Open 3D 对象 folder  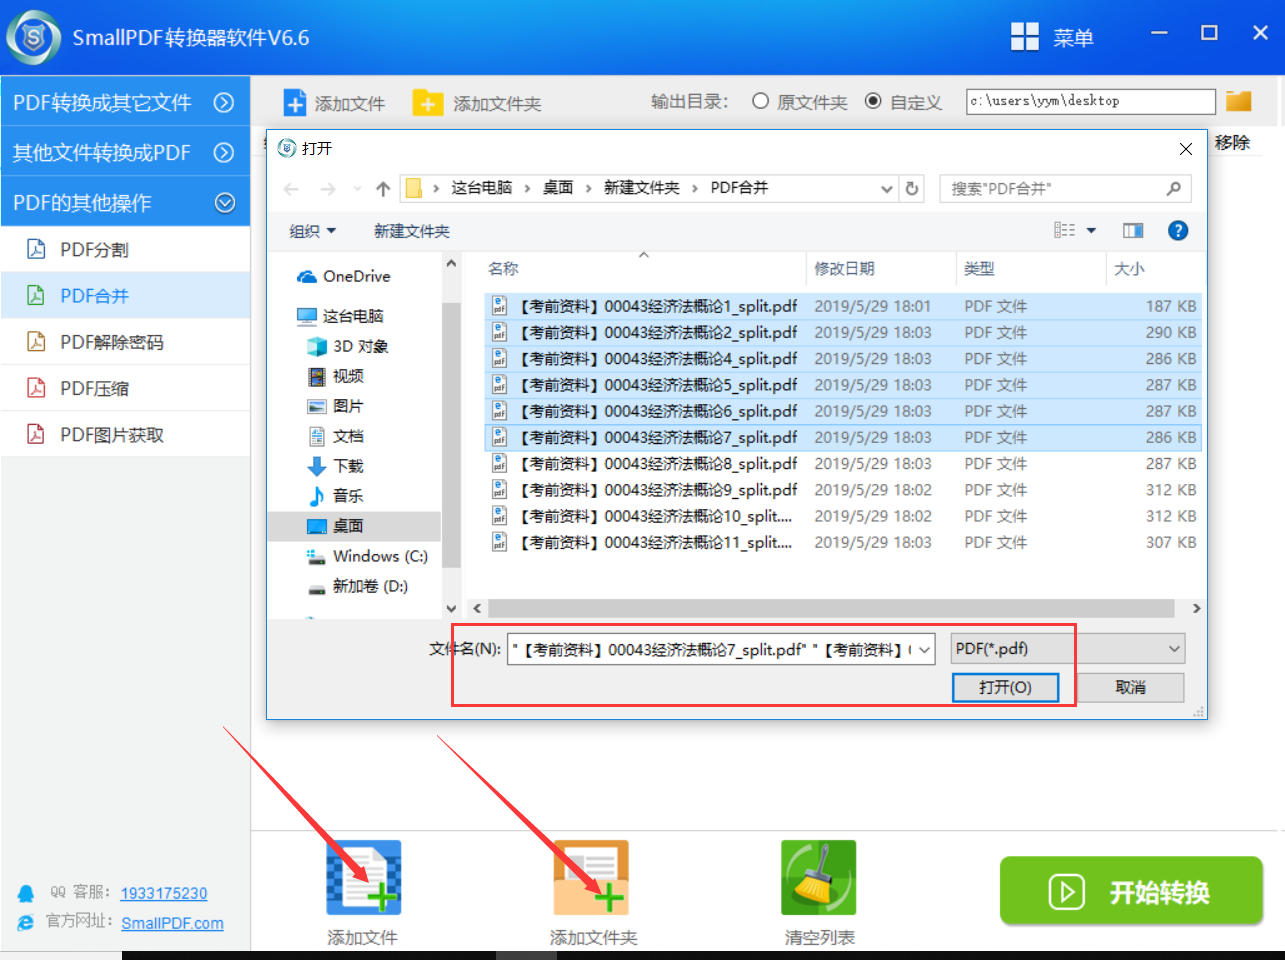(x=348, y=346)
